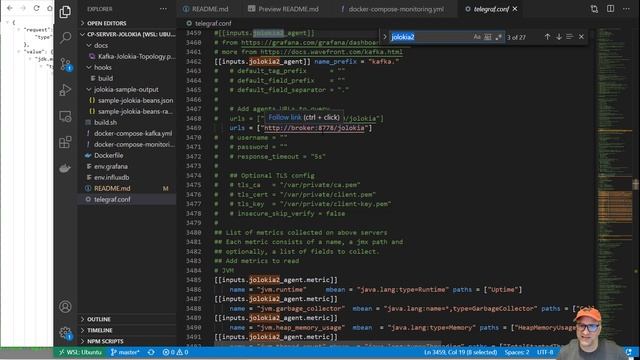Go to previous match in find widget
Screen dimensions: 640x360
547,37
